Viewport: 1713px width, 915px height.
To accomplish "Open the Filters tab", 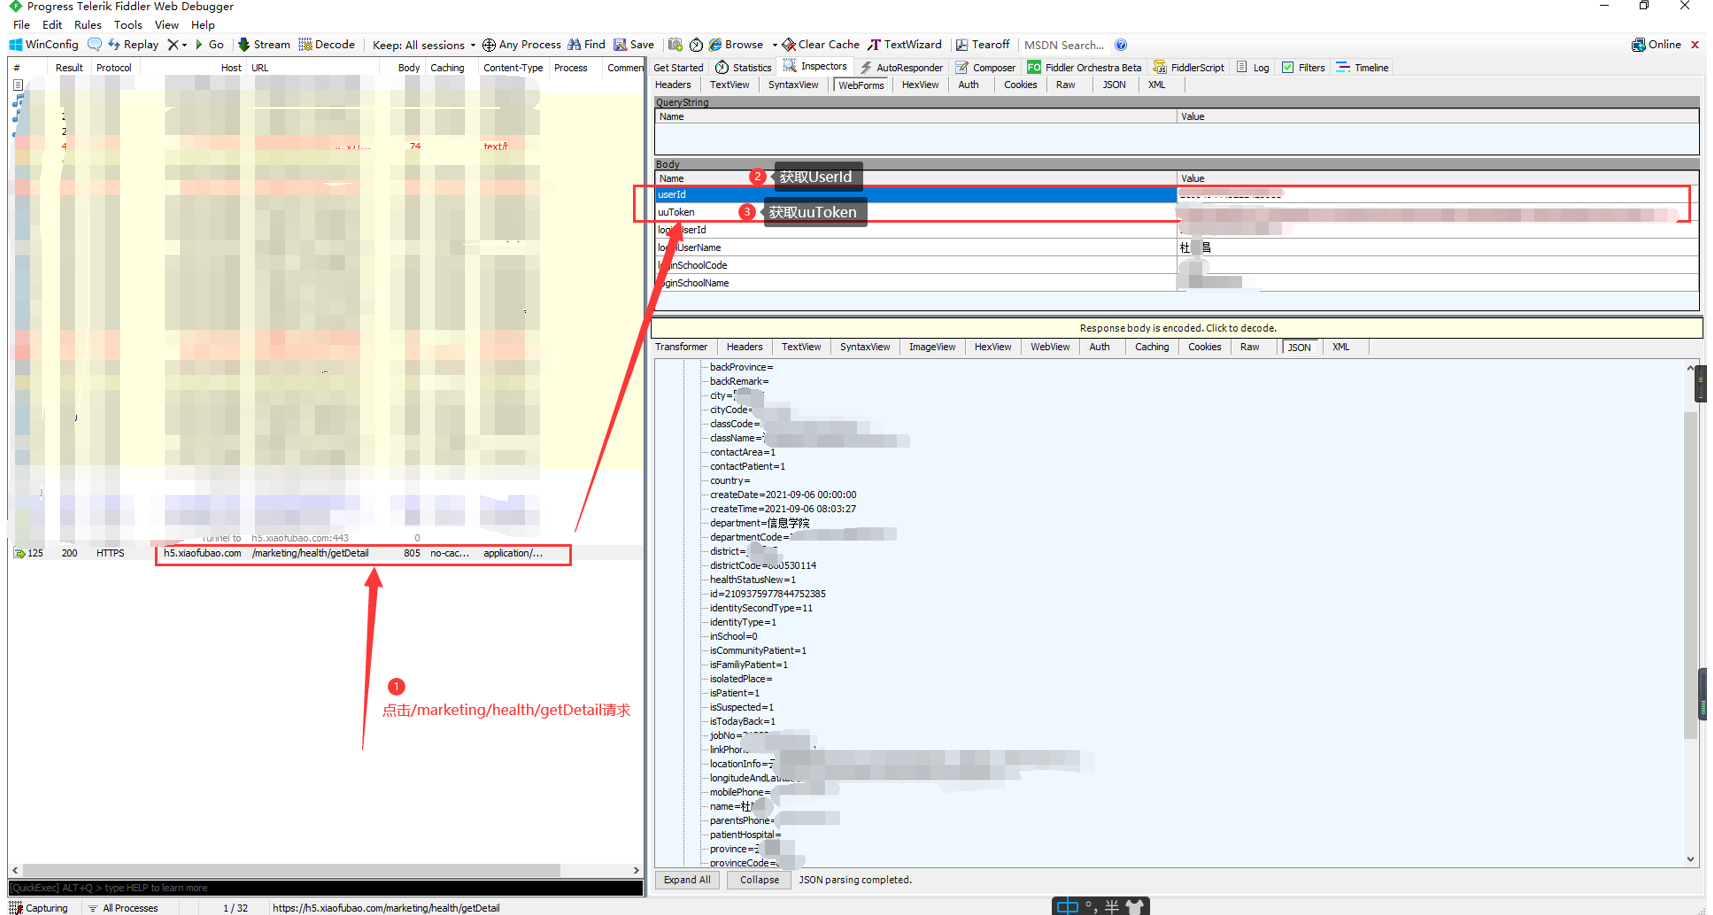I will (x=1303, y=68).
